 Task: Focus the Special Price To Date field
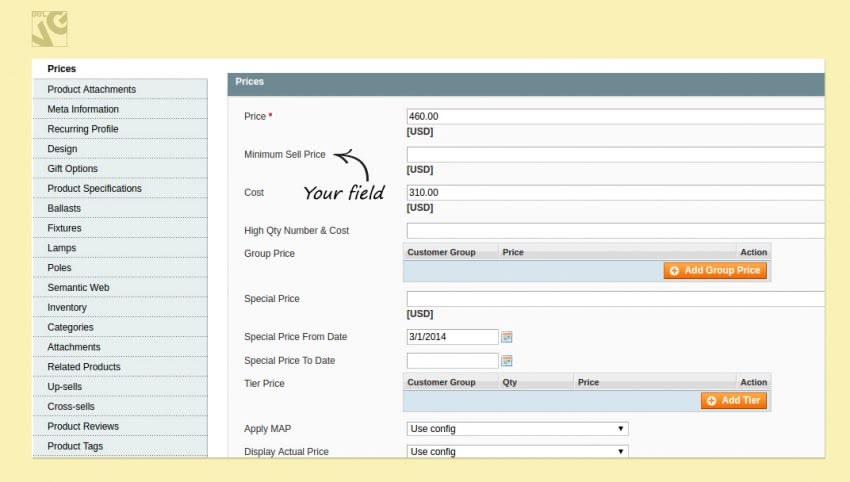pos(452,361)
